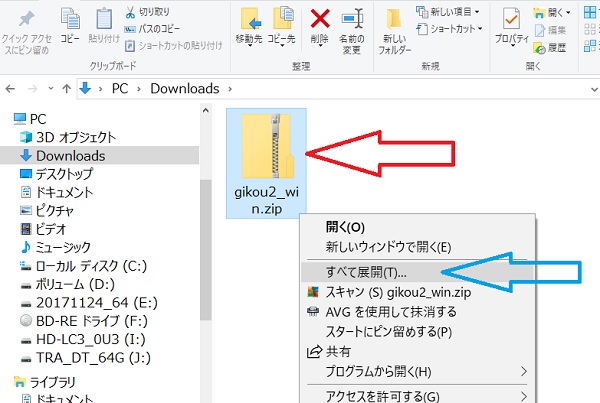Viewport: 600px width, 403px height.
Task: Click PC in the address bar breadcrumb
Action: click(121, 89)
